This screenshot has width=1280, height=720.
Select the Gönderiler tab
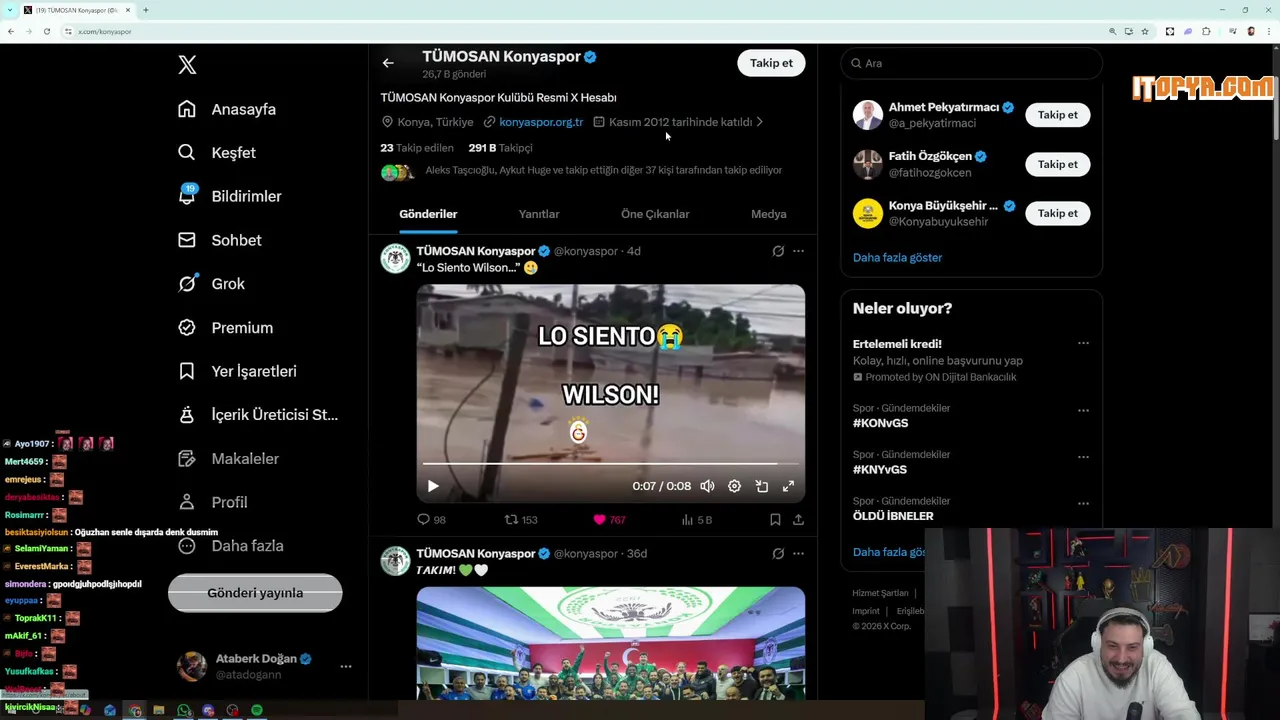pyautogui.click(x=428, y=214)
